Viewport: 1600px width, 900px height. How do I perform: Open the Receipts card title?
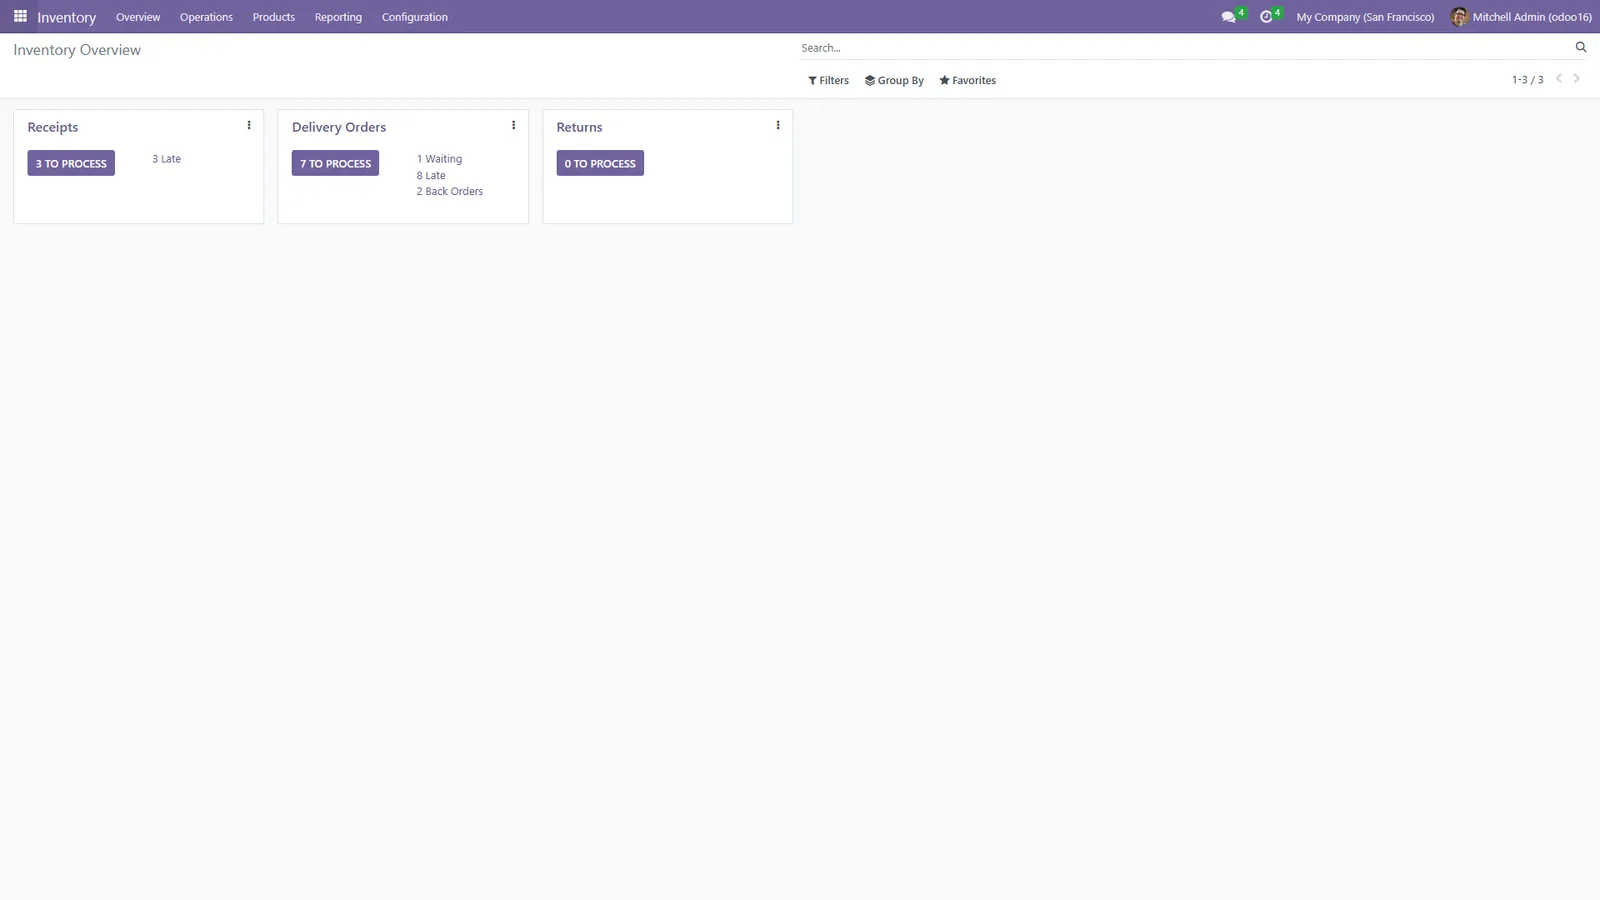(53, 127)
